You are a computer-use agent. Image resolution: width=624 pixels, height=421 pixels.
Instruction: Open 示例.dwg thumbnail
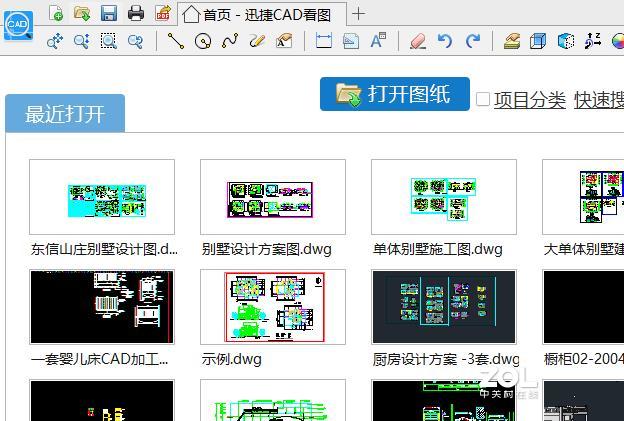coord(273,307)
